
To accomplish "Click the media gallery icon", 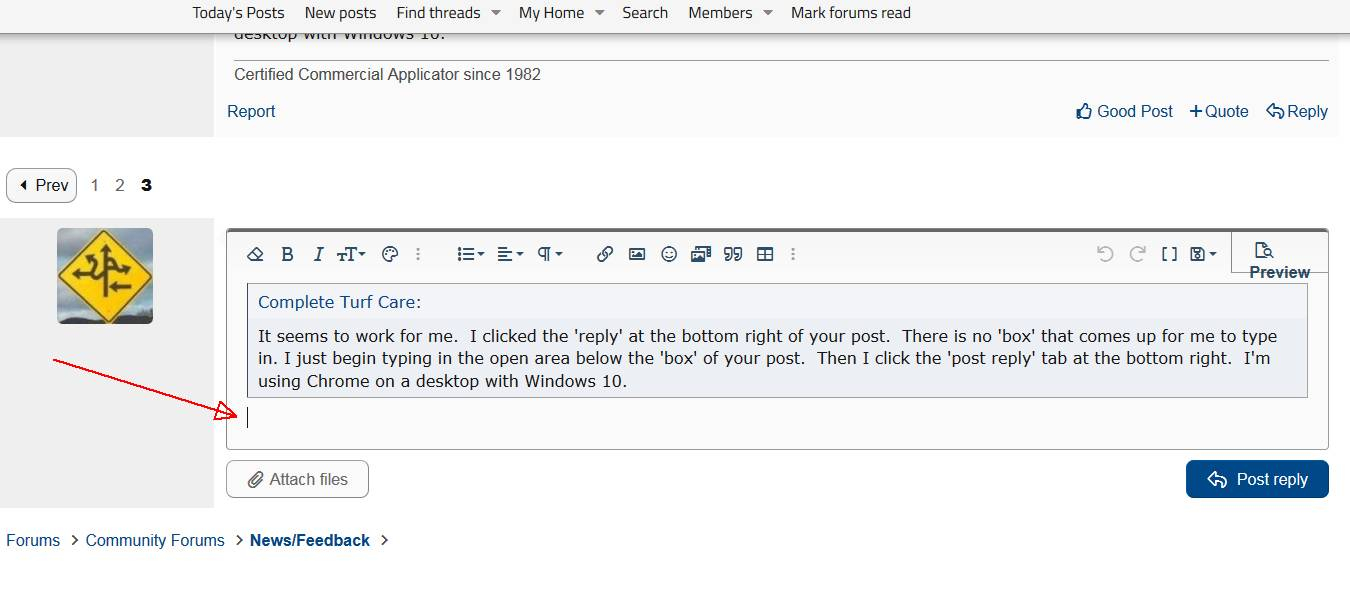I will pos(701,254).
